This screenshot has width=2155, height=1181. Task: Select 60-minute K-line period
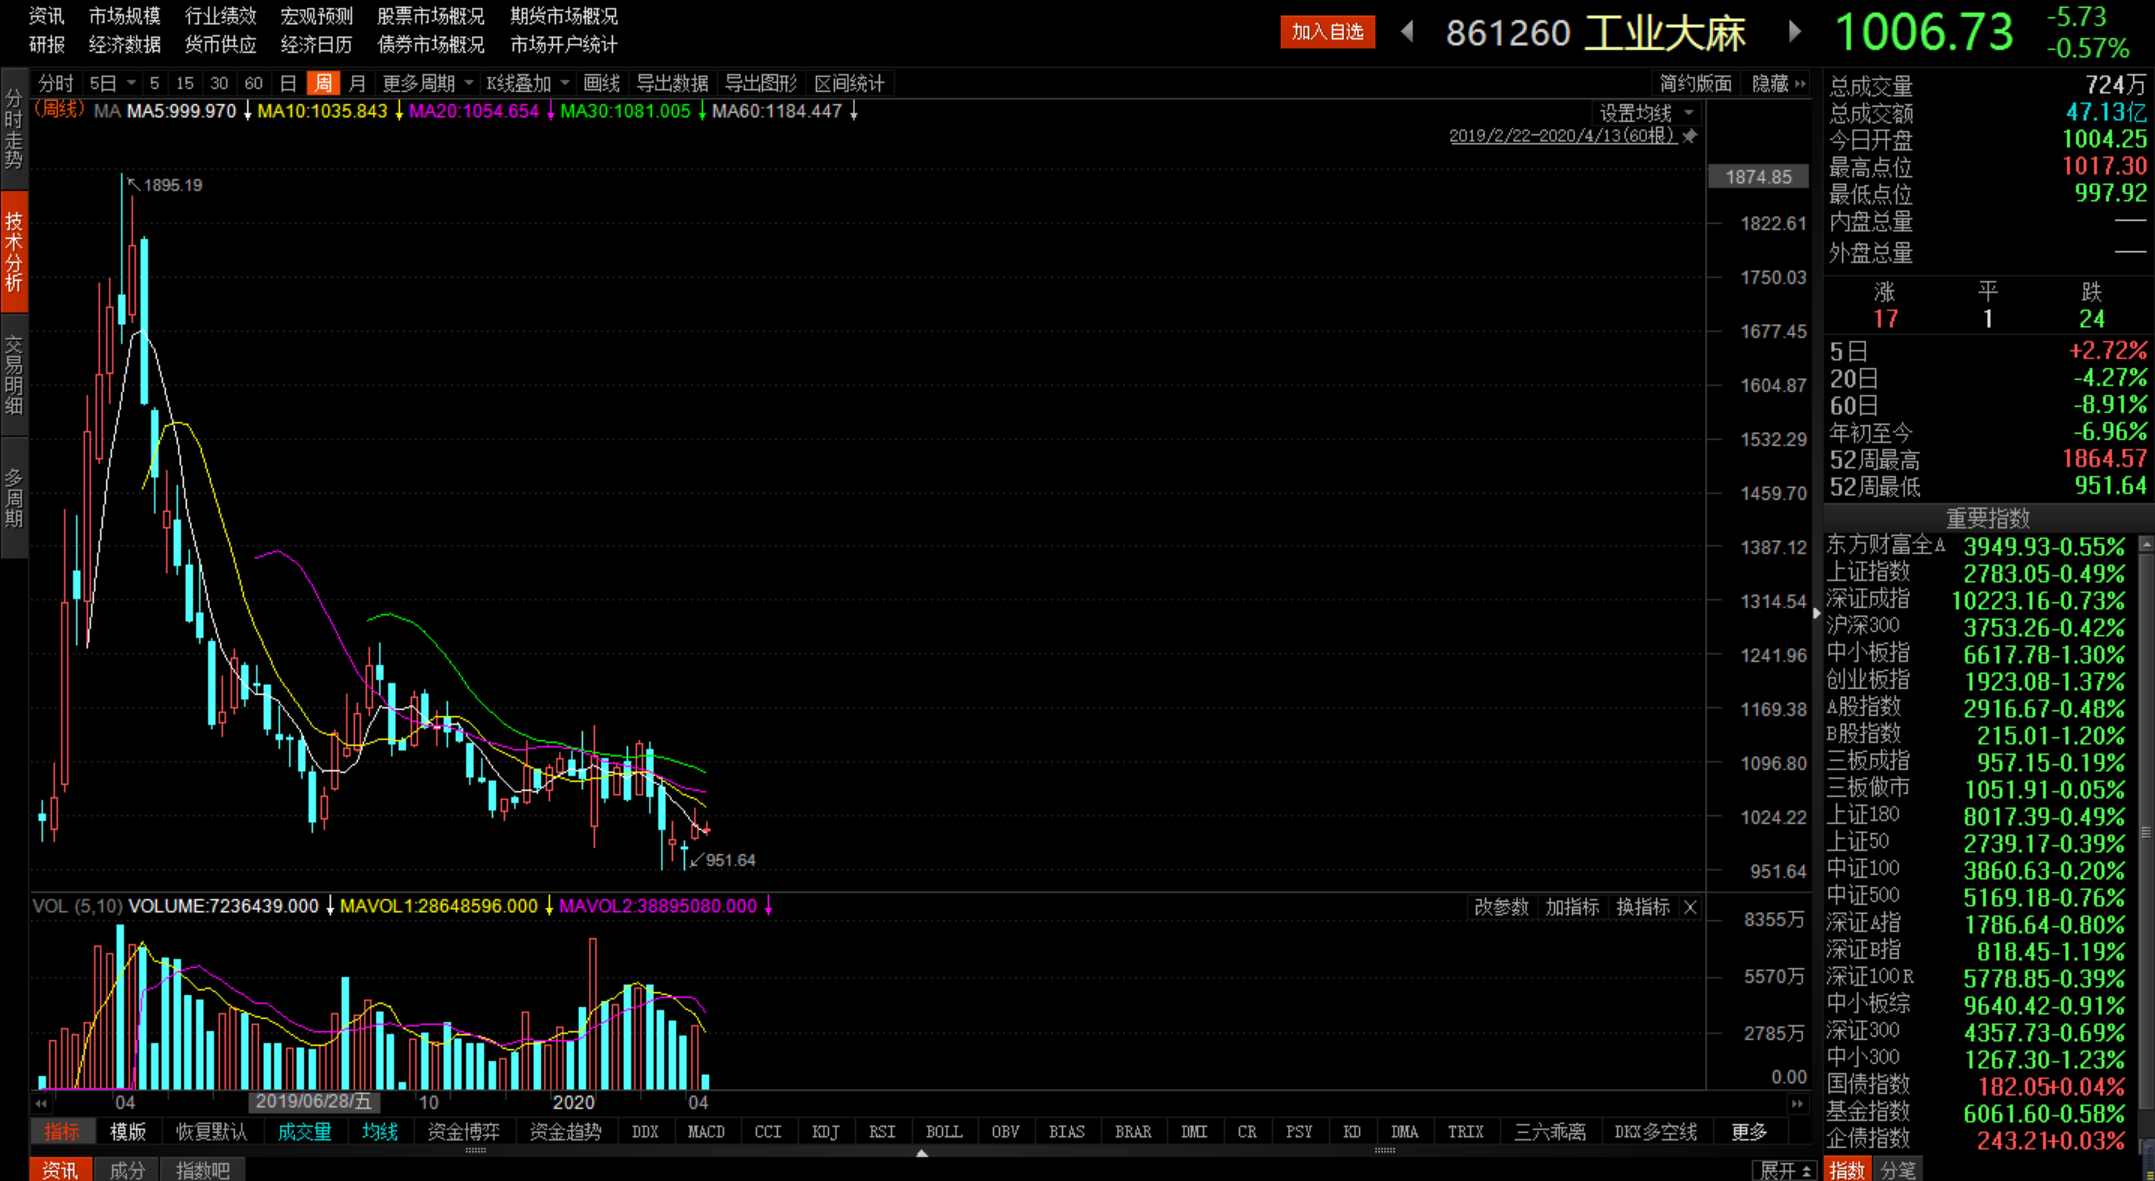[253, 83]
